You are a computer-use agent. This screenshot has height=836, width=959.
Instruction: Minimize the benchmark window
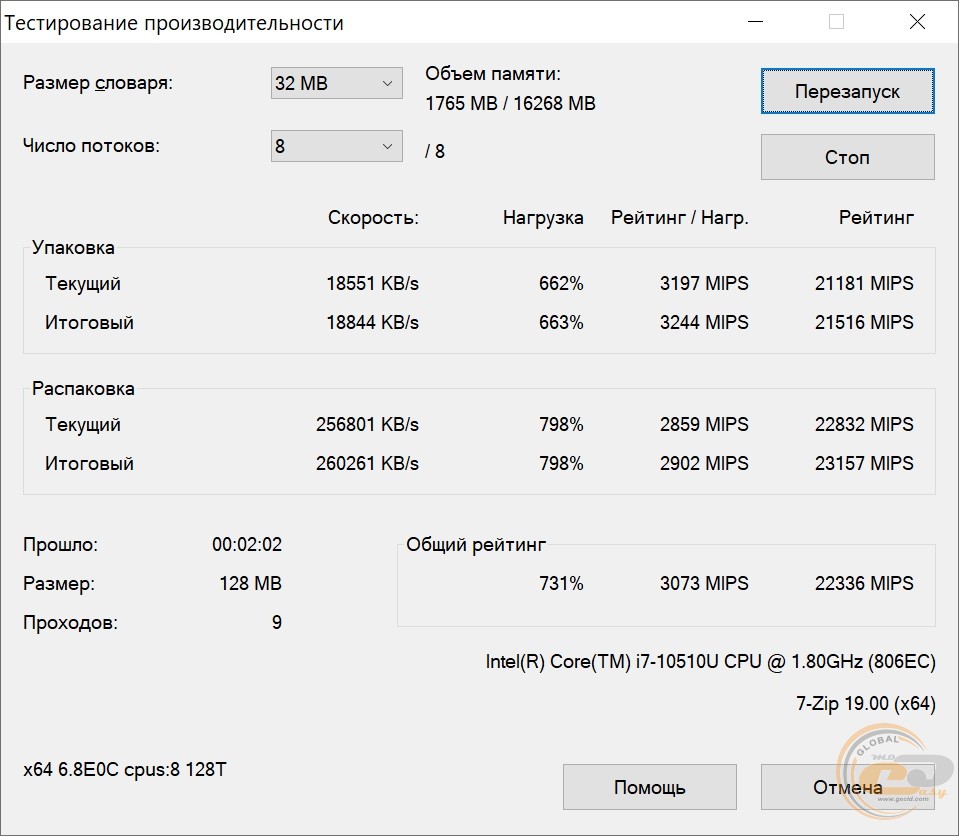coord(757,22)
